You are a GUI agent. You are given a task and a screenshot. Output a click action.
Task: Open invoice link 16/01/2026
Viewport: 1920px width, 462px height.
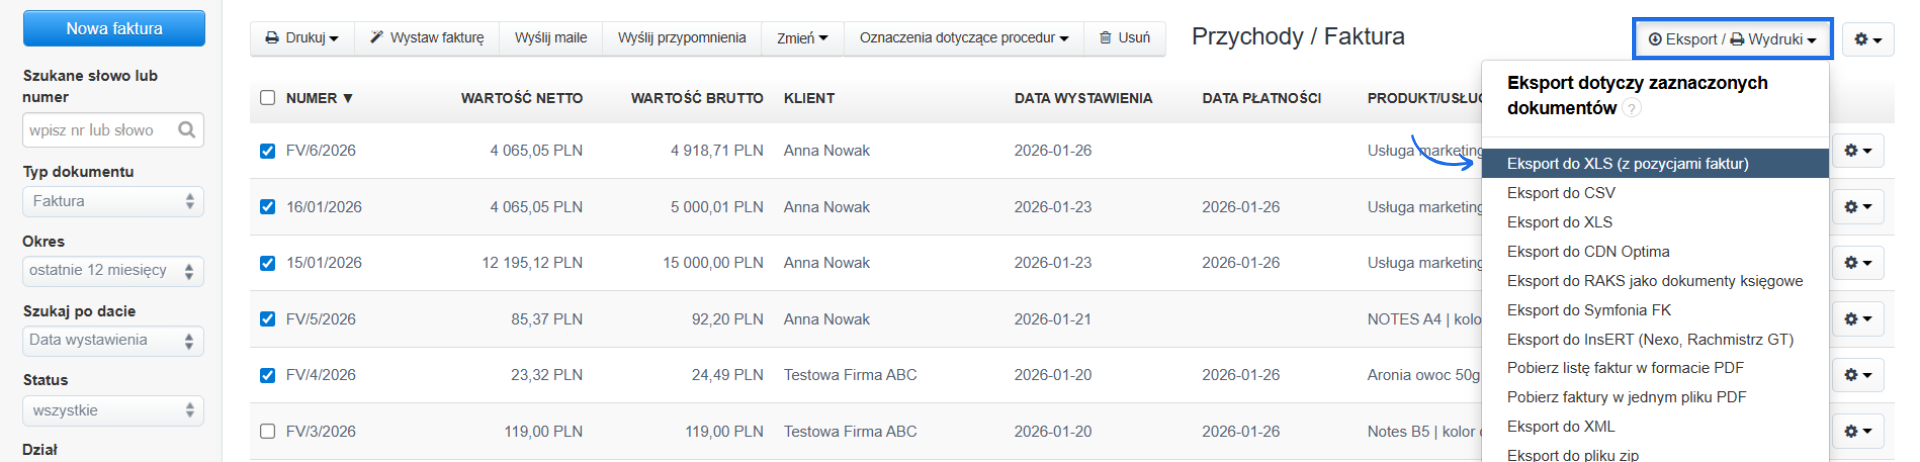(324, 207)
